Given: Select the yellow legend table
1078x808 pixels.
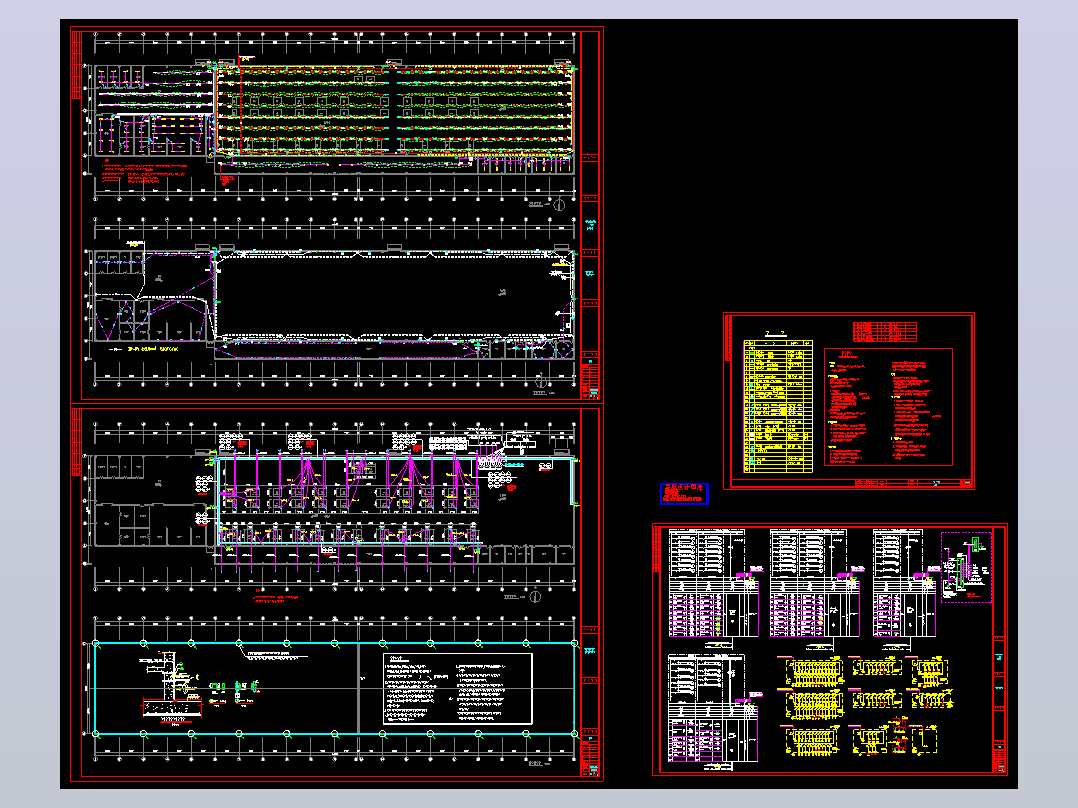Looking at the screenshot, I should pos(778,406).
